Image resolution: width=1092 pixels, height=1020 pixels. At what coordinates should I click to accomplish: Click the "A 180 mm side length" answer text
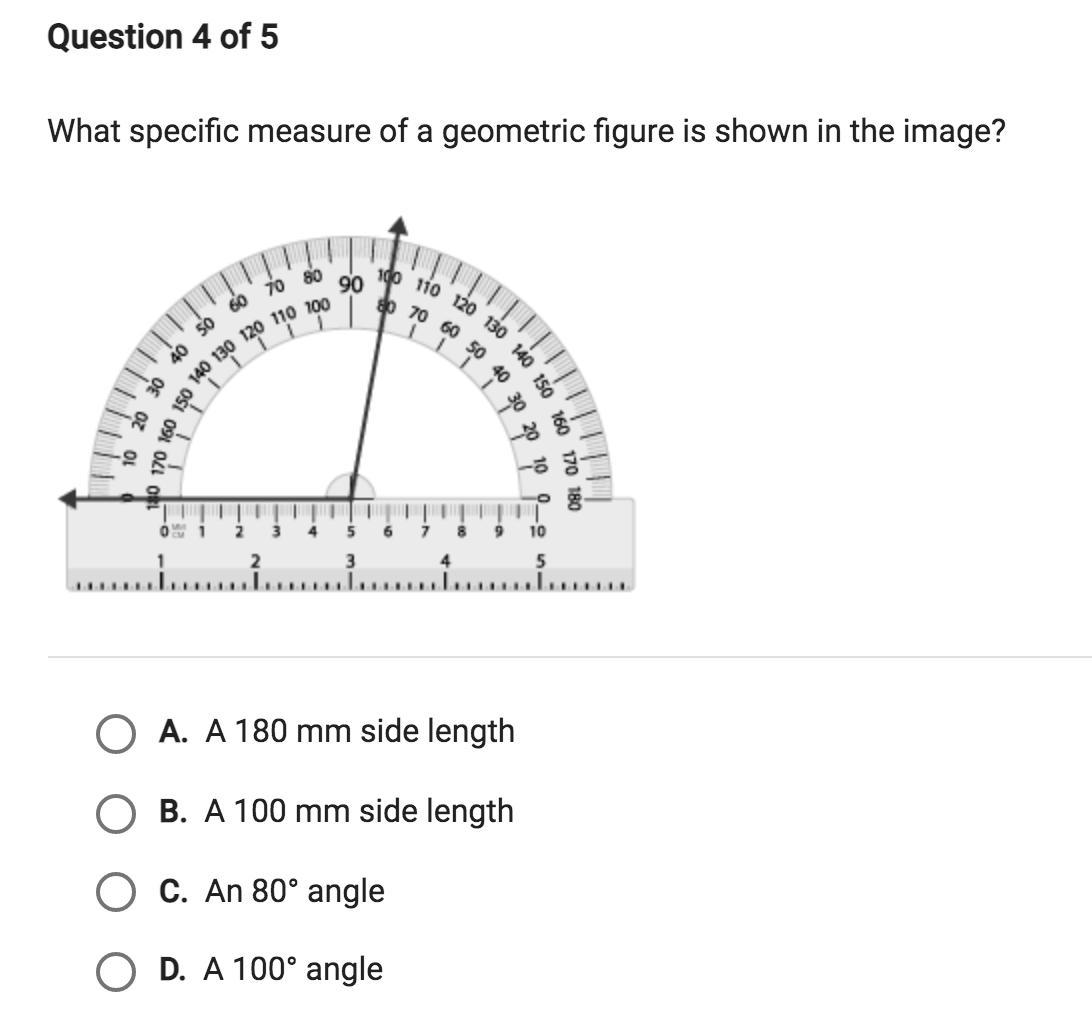(360, 731)
